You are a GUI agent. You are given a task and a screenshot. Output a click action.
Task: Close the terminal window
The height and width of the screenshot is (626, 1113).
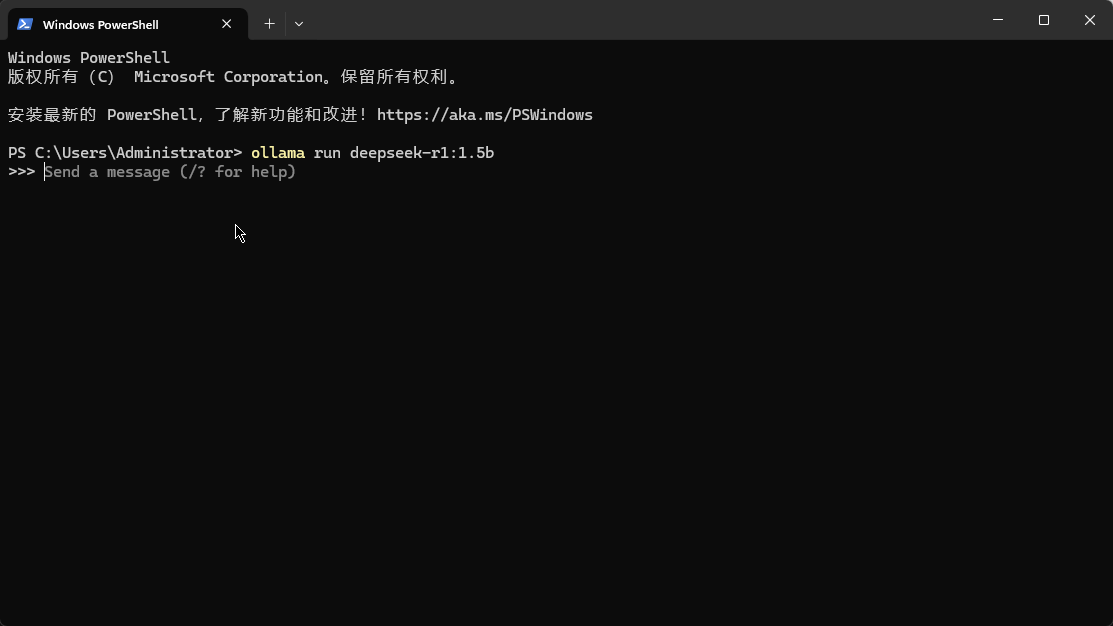[x=1089, y=20]
